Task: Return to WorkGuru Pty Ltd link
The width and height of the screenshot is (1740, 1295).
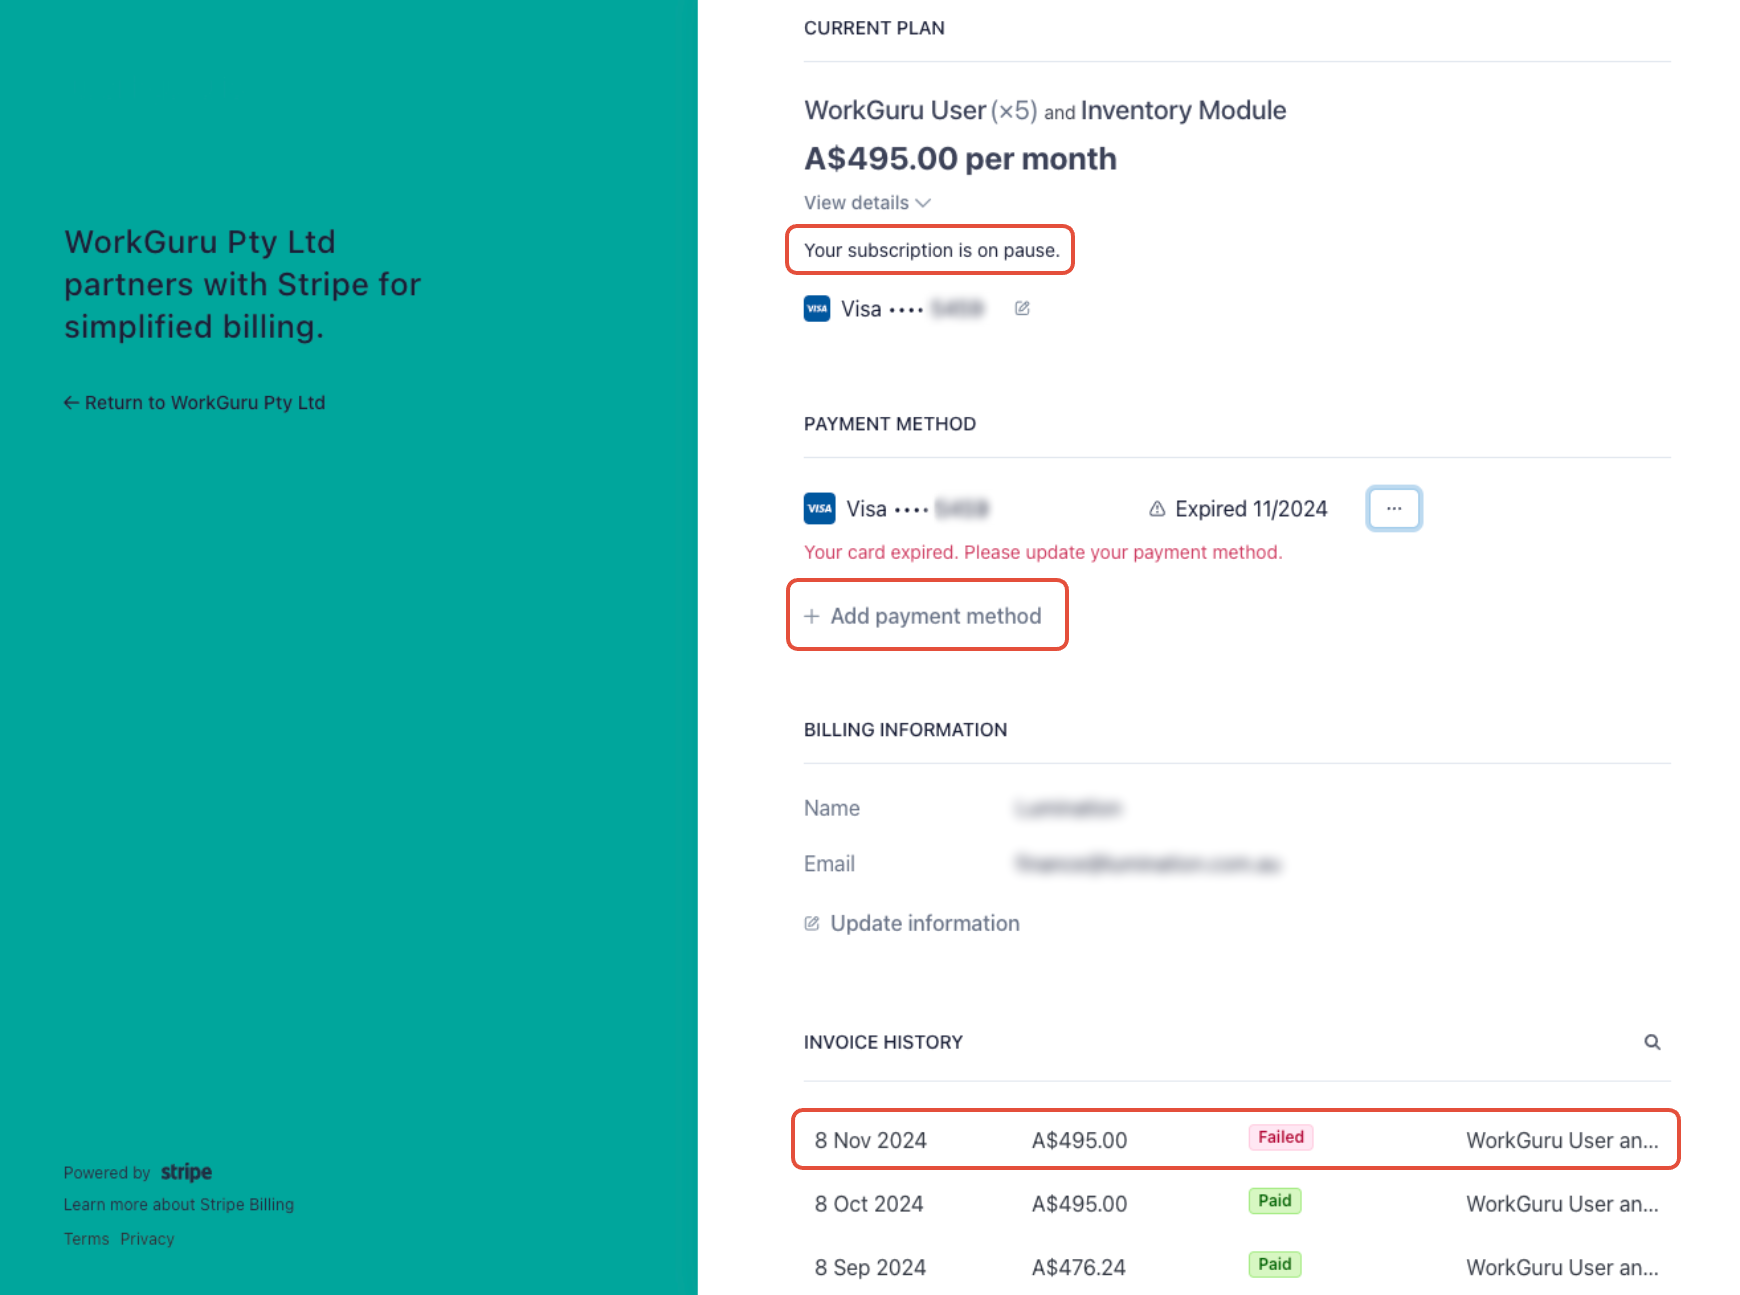Action: (195, 402)
